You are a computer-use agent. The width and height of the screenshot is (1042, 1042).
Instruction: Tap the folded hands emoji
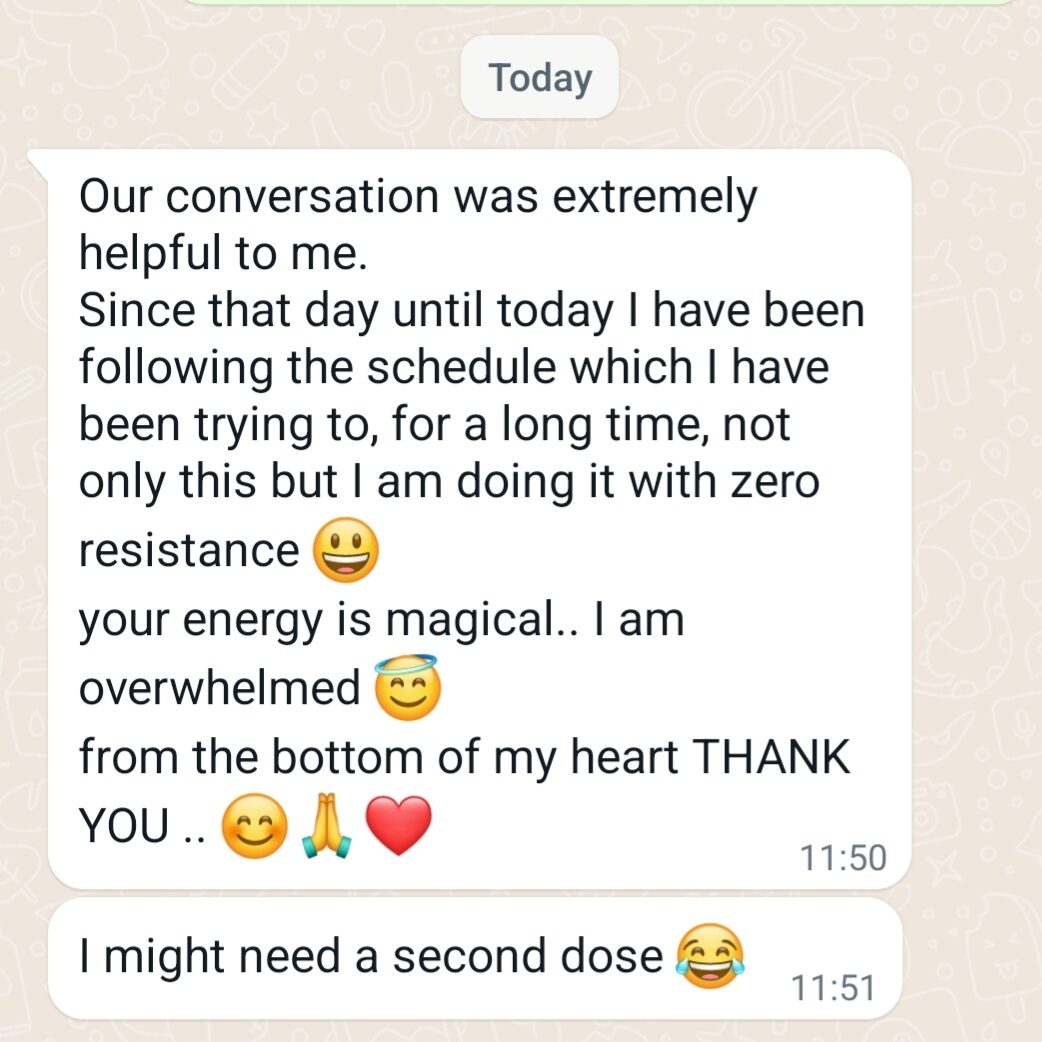click(326, 825)
